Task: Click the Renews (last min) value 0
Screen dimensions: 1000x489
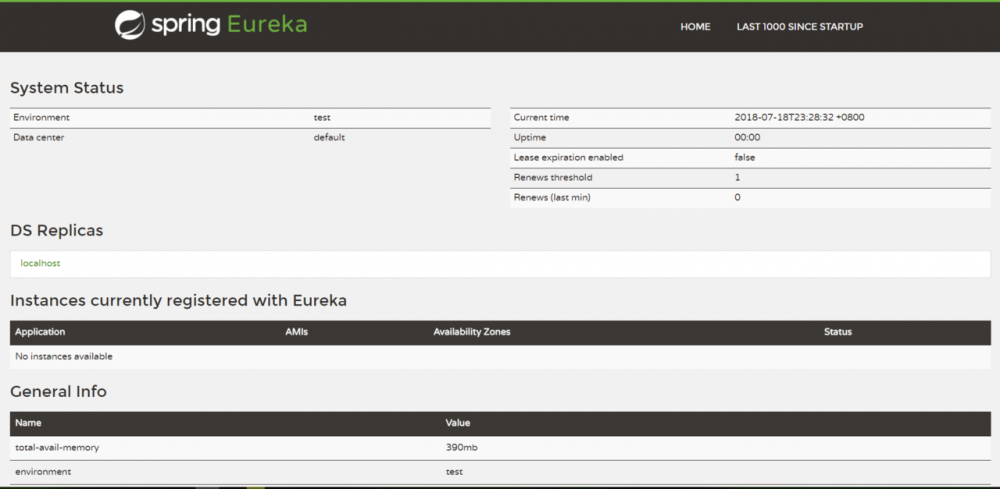Action: coord(737,198)
